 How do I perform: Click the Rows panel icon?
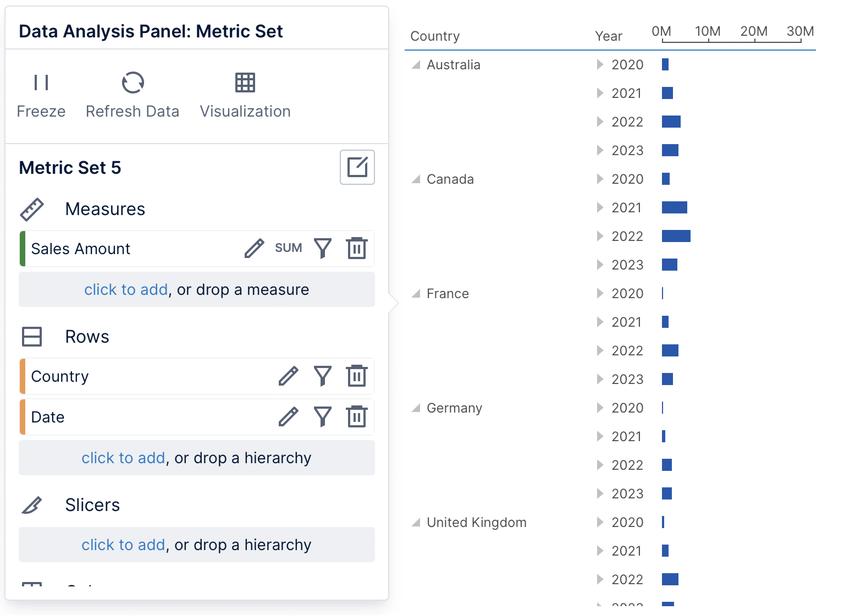[x=32, y=337]
